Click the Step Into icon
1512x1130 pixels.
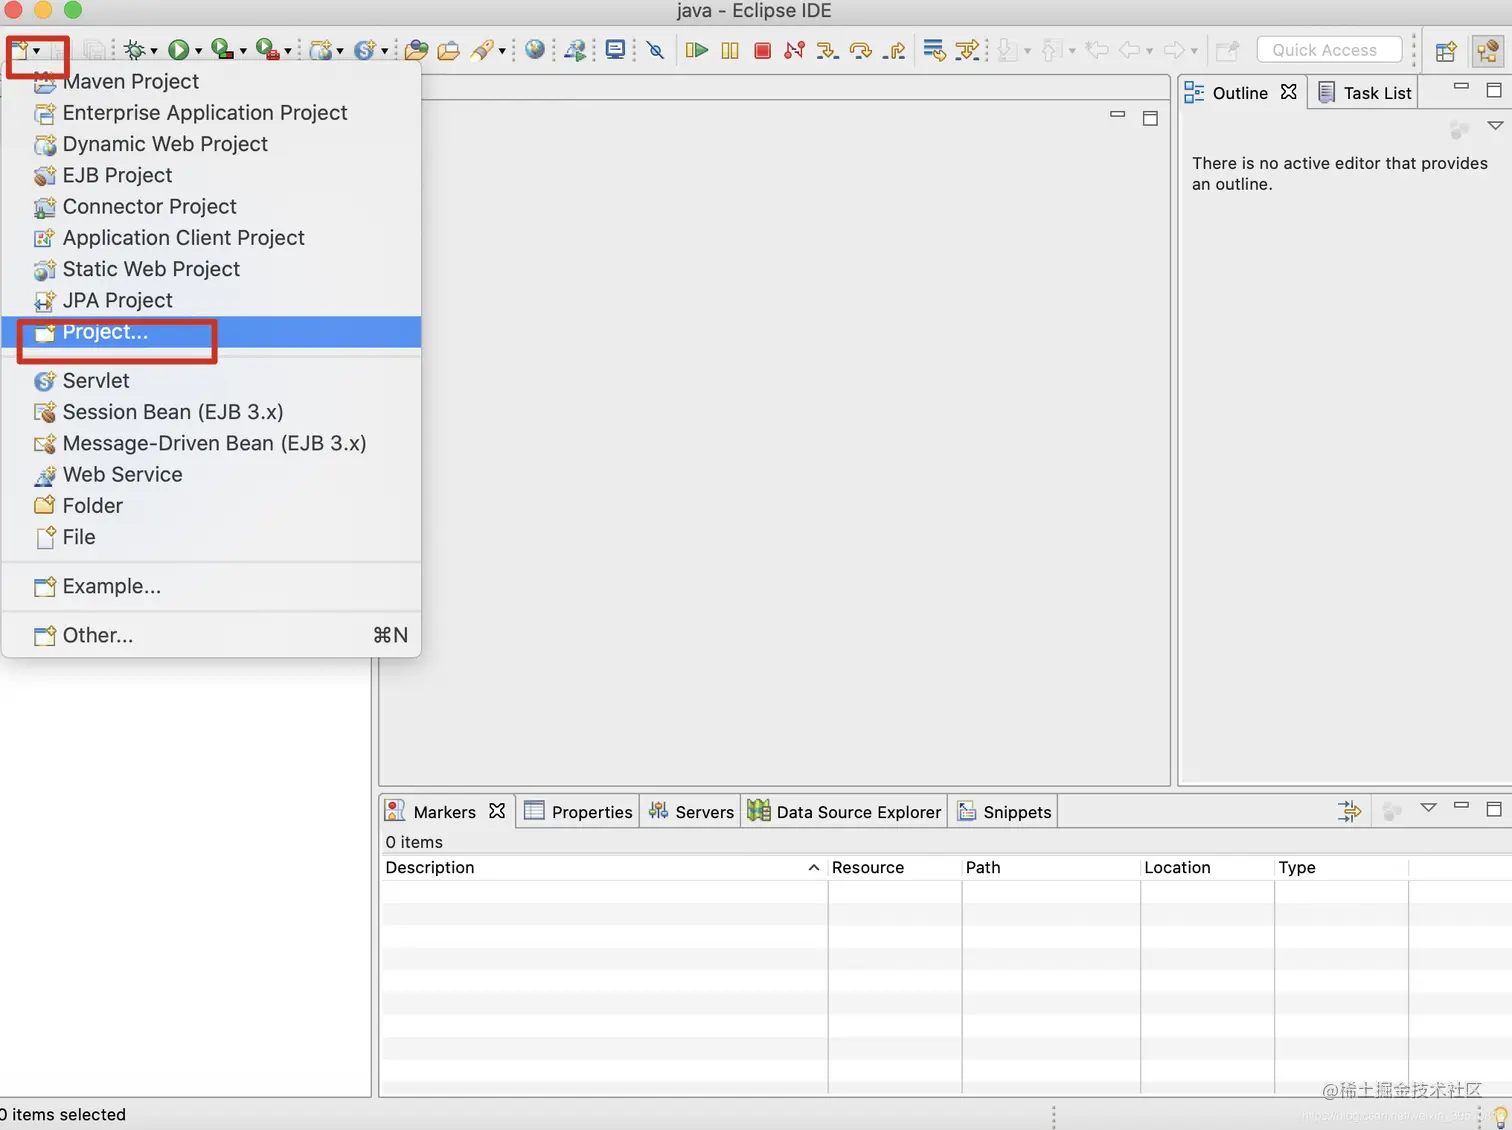(x=827, y=50)
